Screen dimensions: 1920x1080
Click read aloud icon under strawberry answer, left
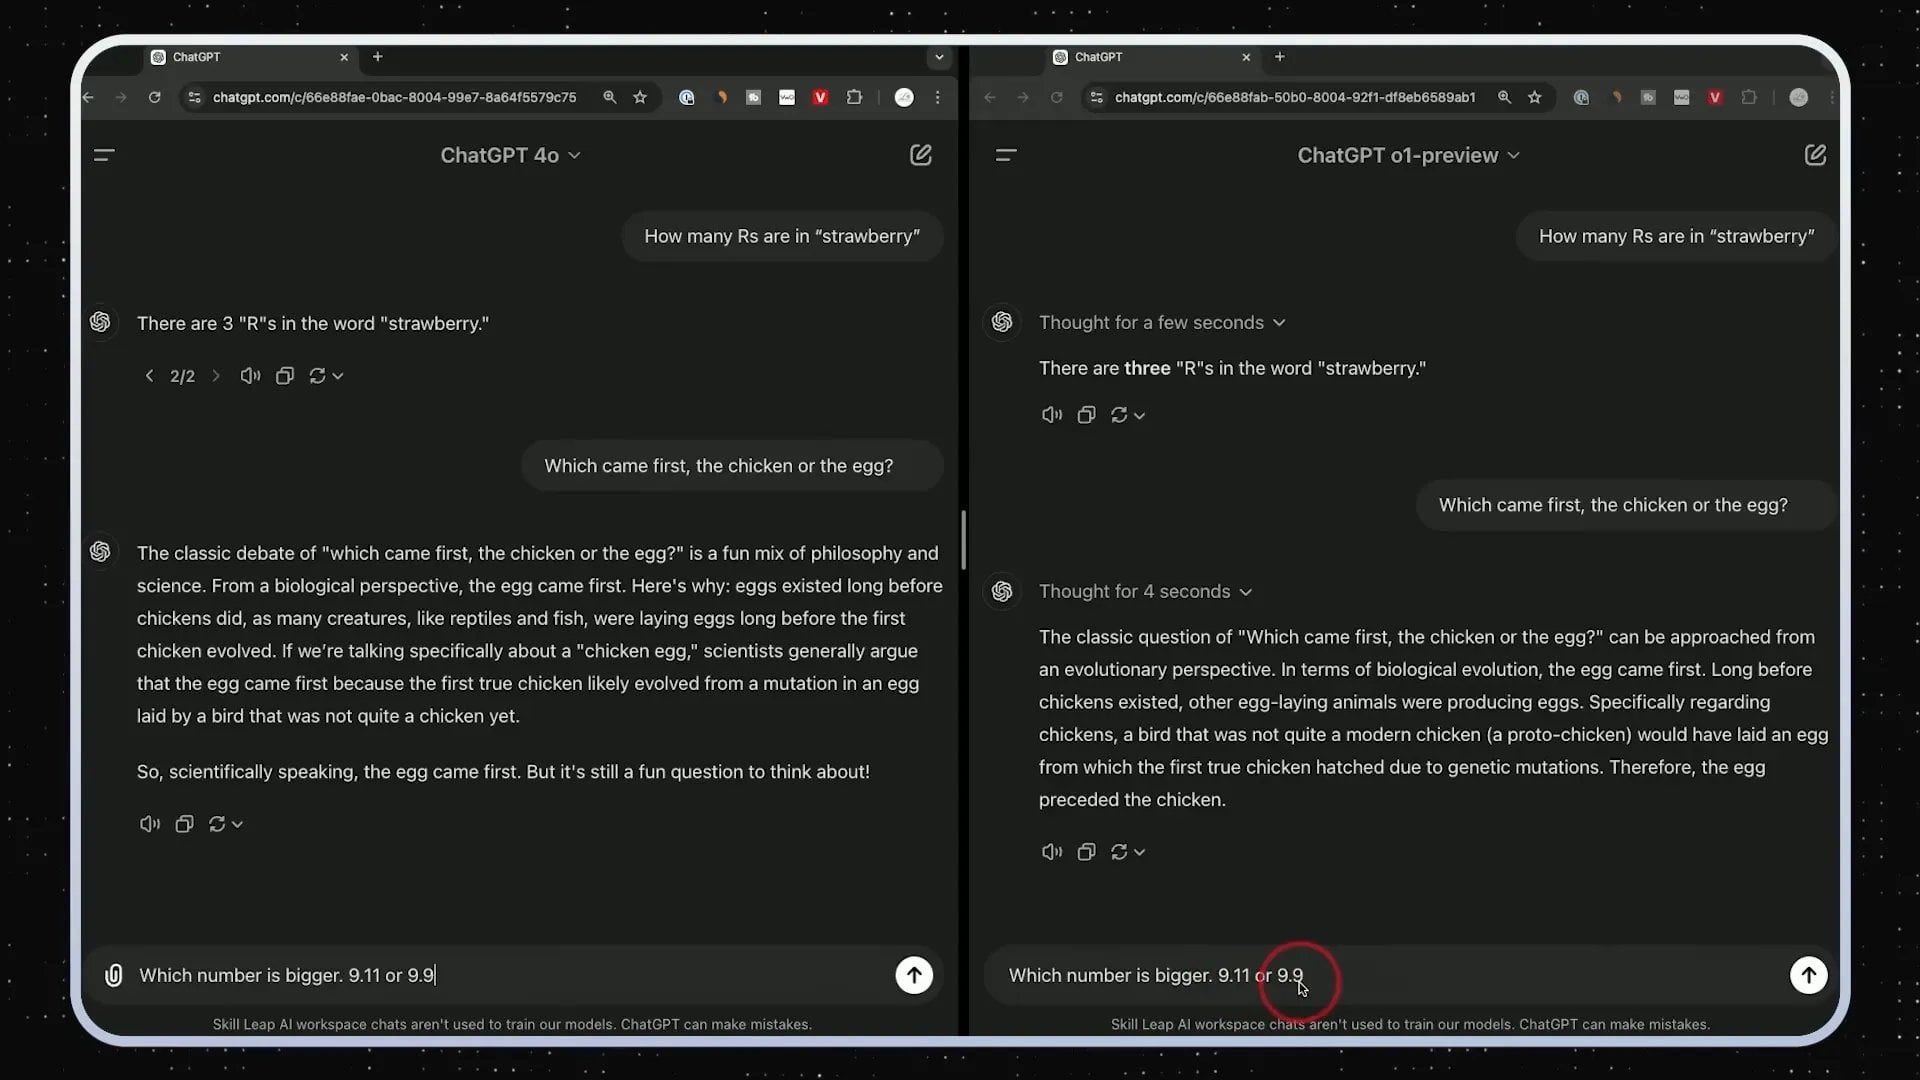click(x=250, y=376)
